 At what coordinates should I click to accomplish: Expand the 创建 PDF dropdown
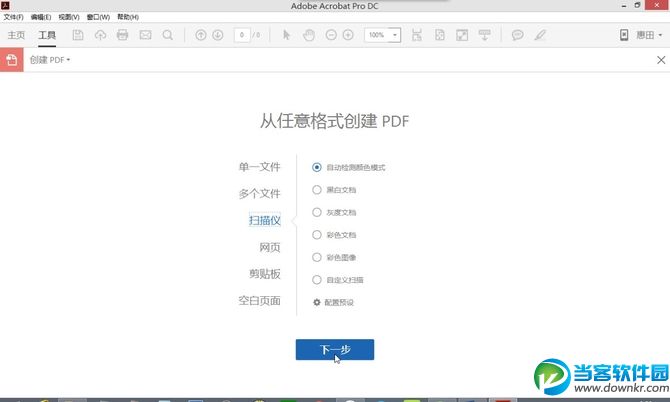tap(50, 60)
